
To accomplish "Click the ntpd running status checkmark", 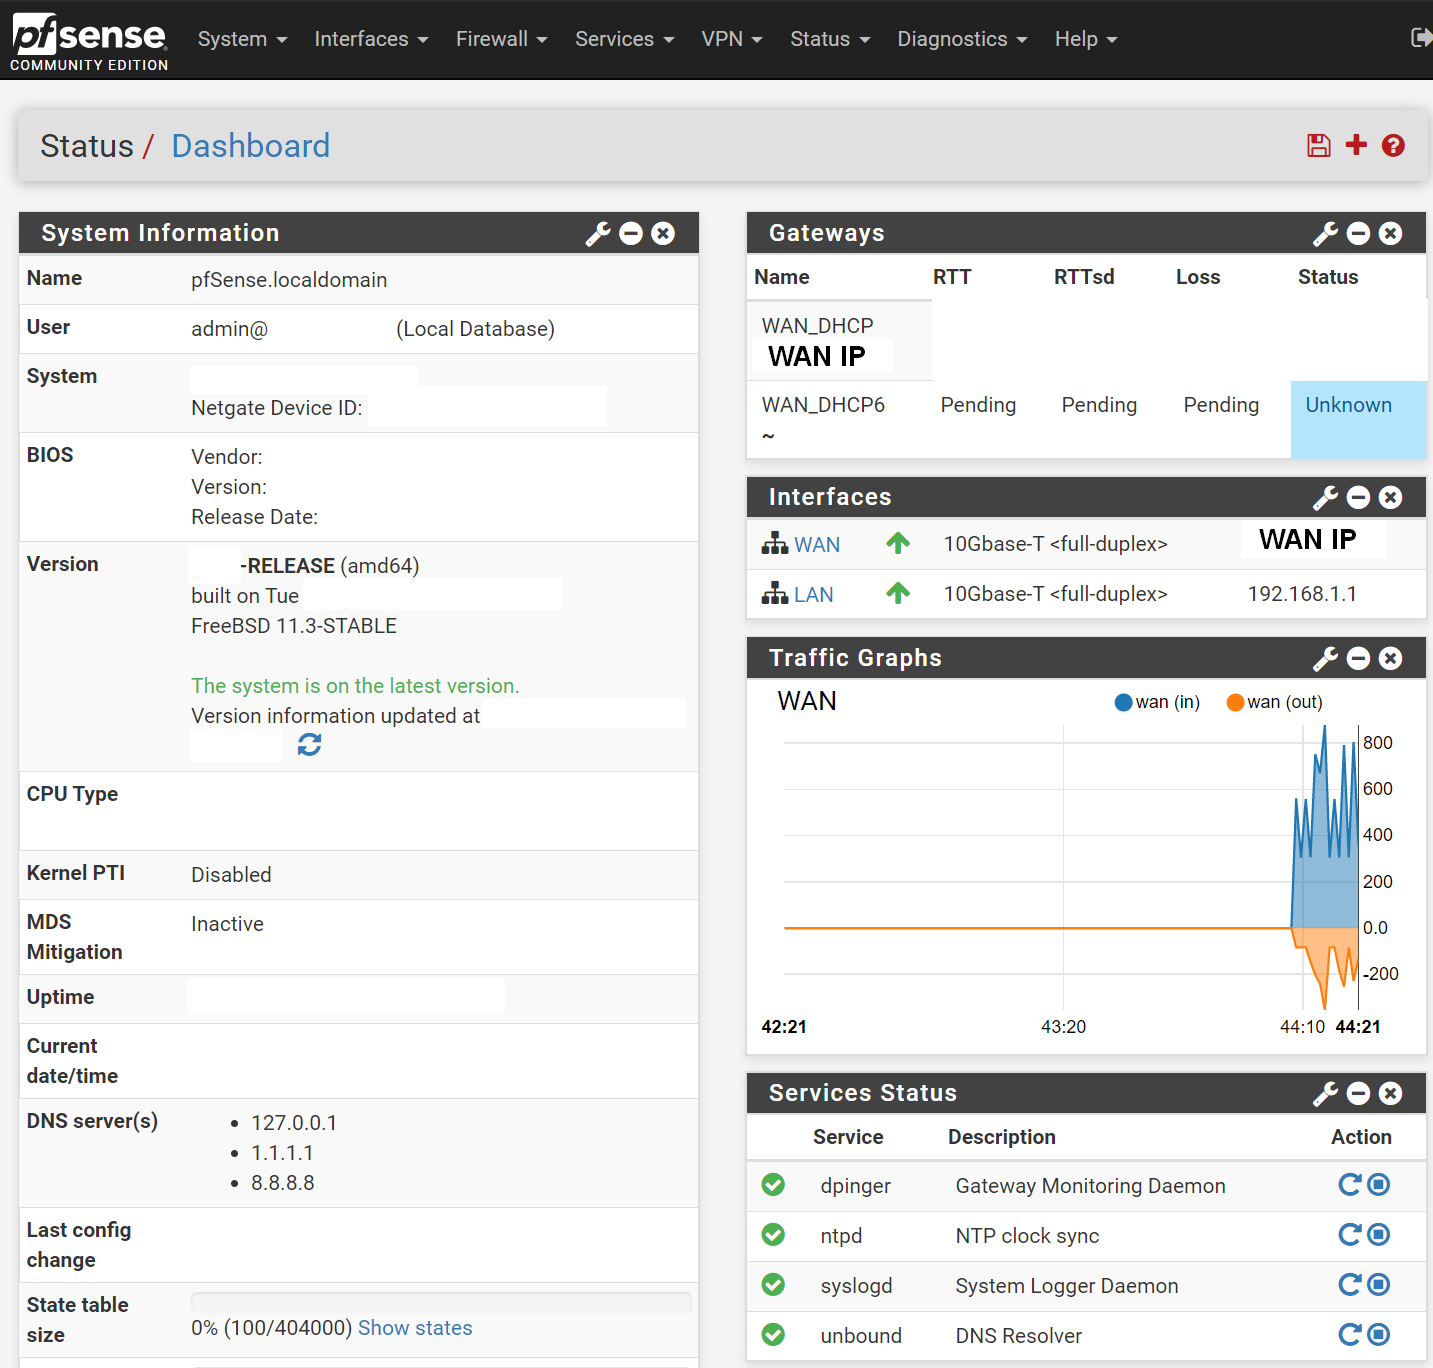I will 773,1235.
